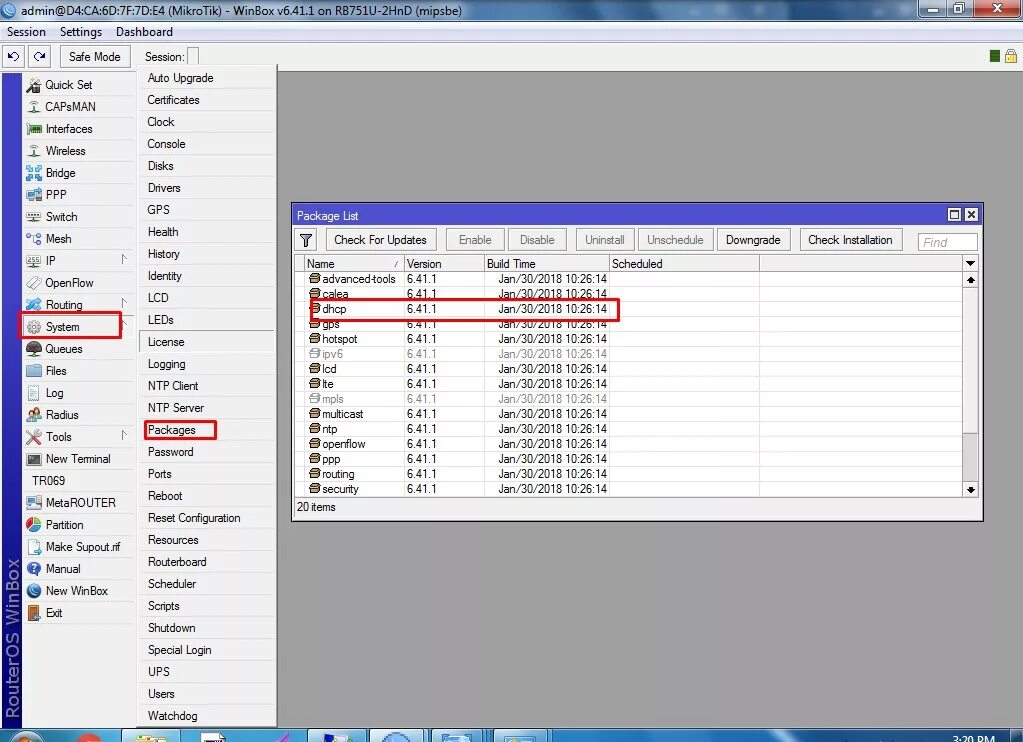Choose Scheduler in System submenu

pos(206,584)
